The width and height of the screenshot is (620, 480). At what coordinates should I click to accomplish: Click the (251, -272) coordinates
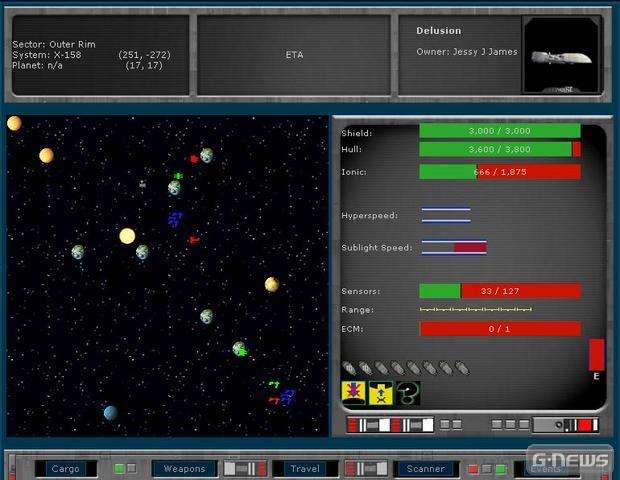(x=144, y=55)
